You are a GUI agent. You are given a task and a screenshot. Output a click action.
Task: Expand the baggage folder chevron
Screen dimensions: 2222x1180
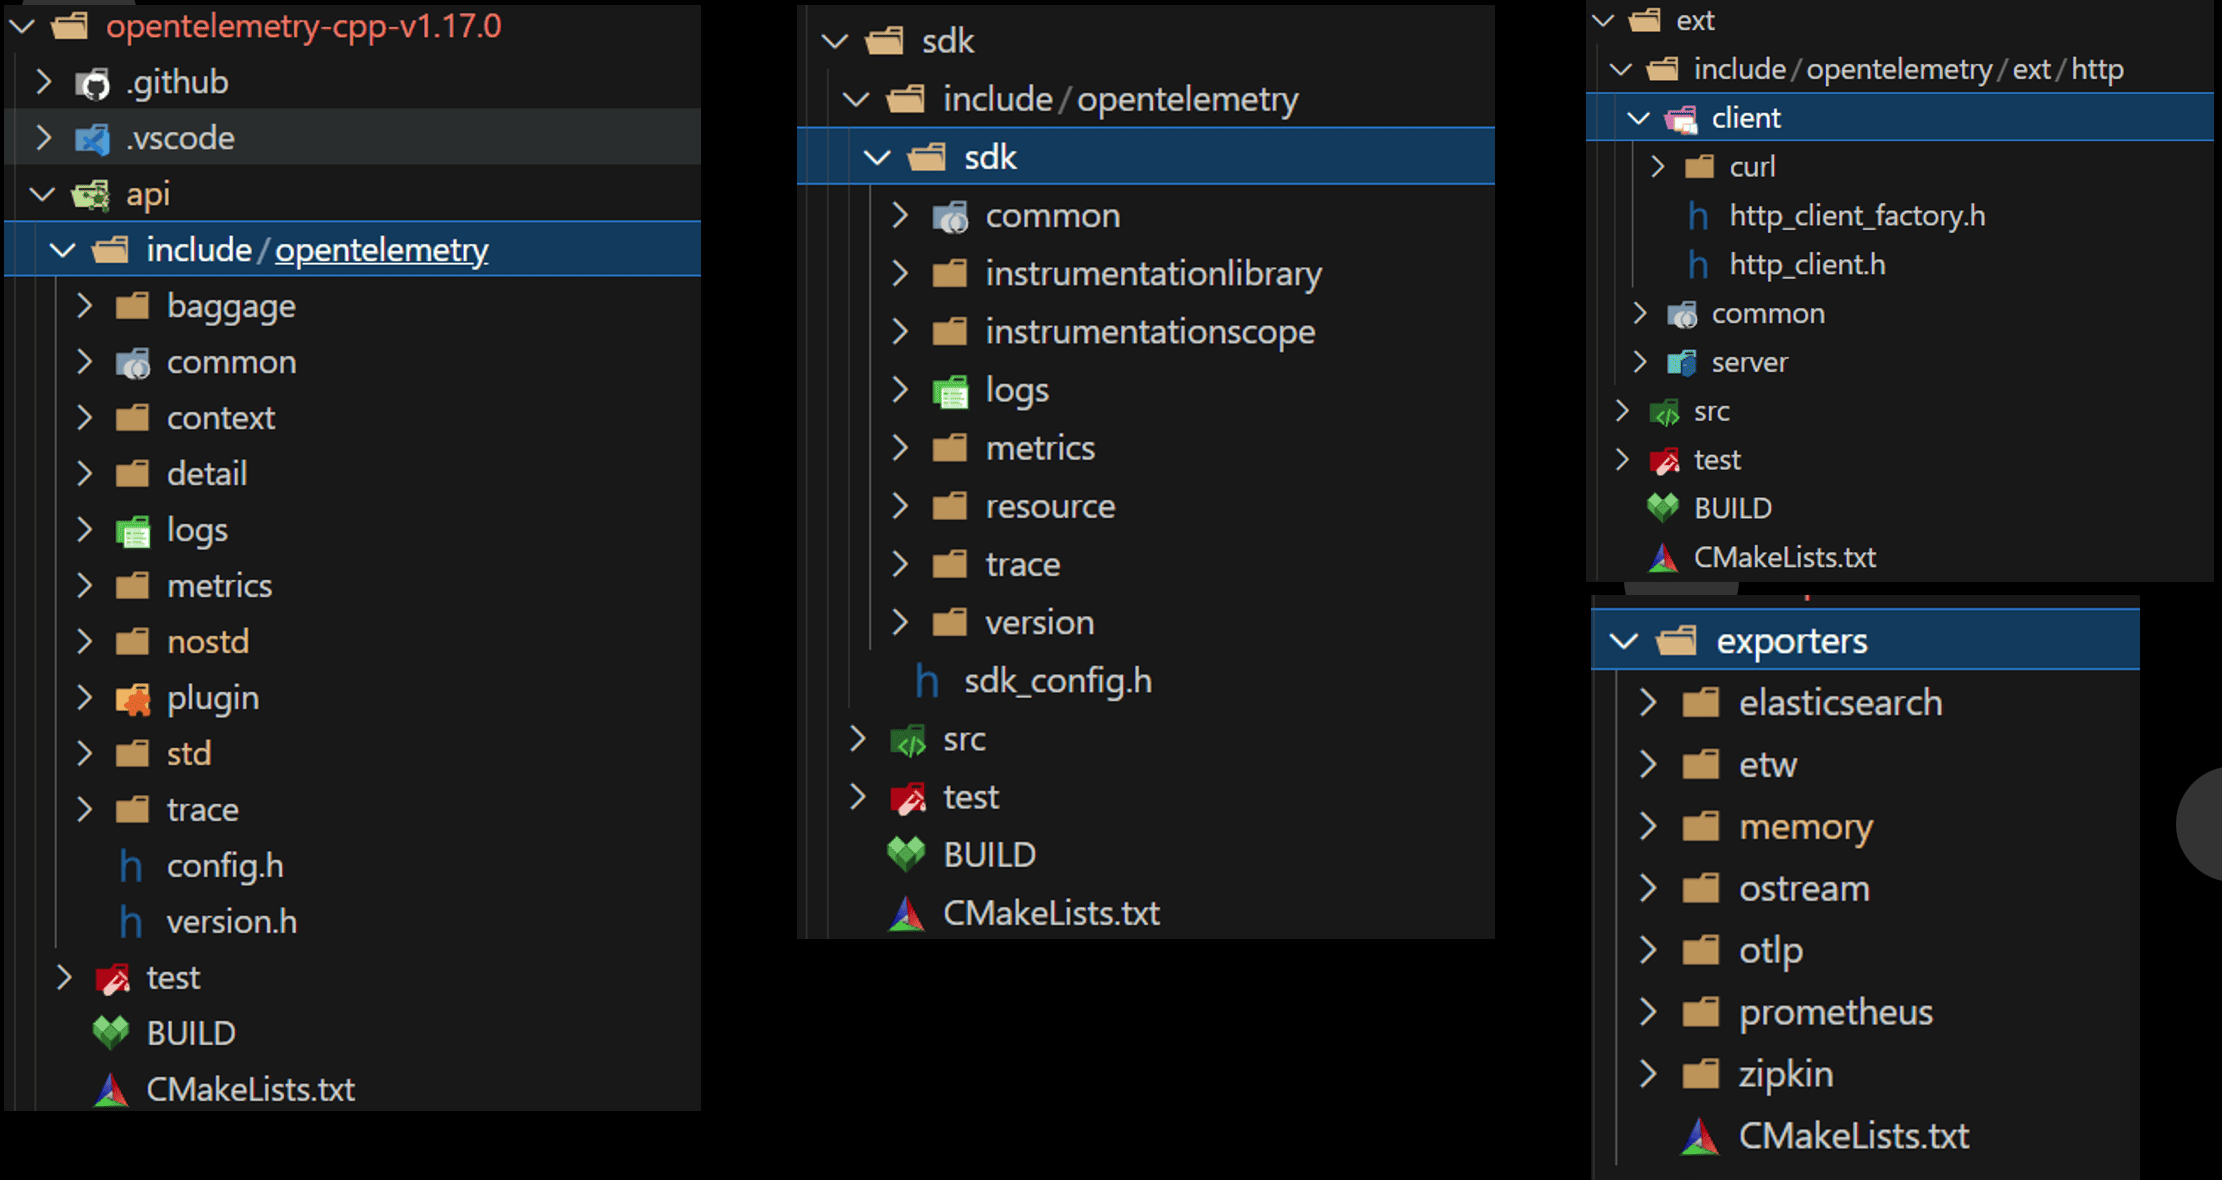tap(84, 306)
